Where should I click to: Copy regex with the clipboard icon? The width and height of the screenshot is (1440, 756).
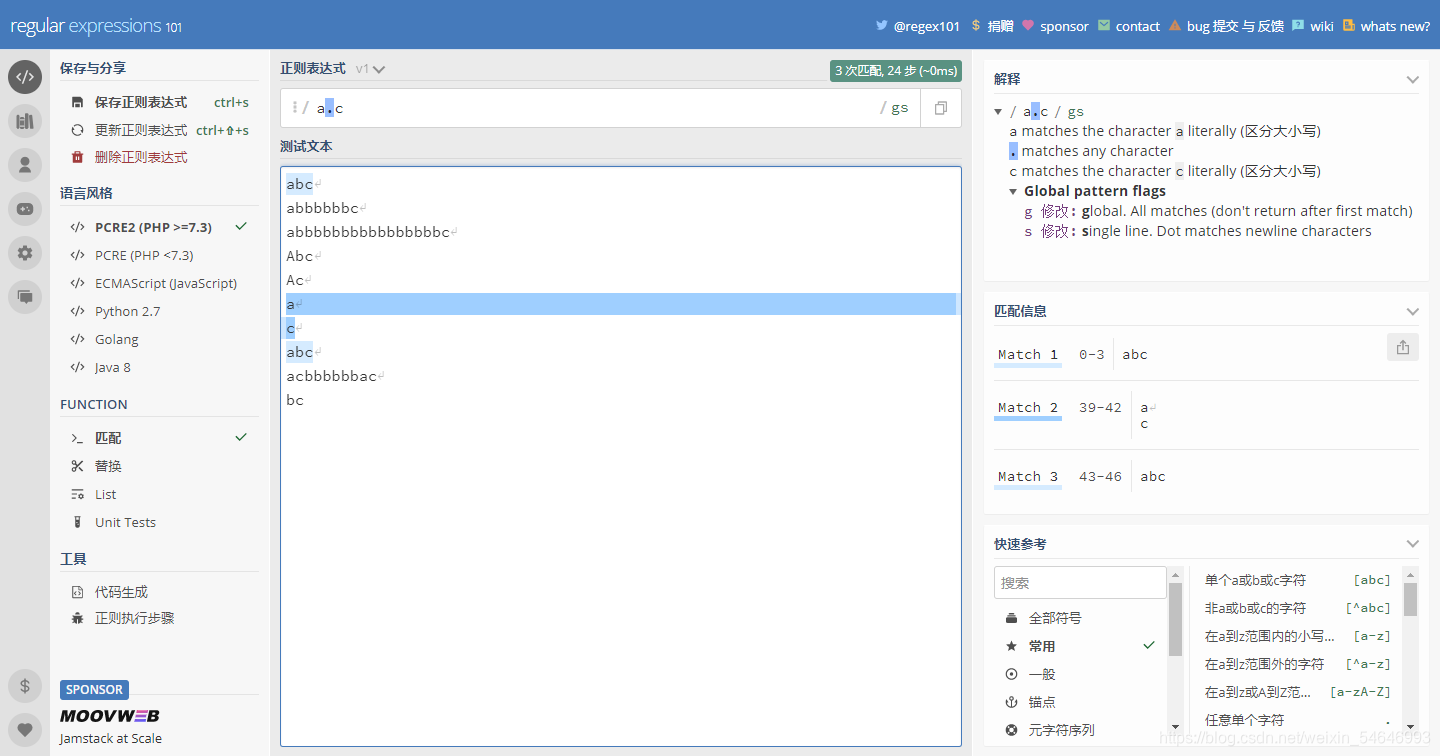940,108
